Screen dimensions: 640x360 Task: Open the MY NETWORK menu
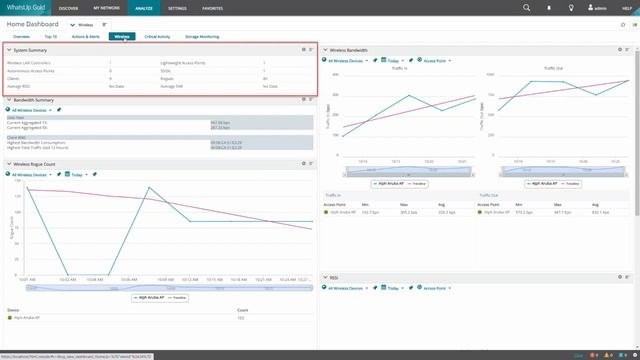107,8
